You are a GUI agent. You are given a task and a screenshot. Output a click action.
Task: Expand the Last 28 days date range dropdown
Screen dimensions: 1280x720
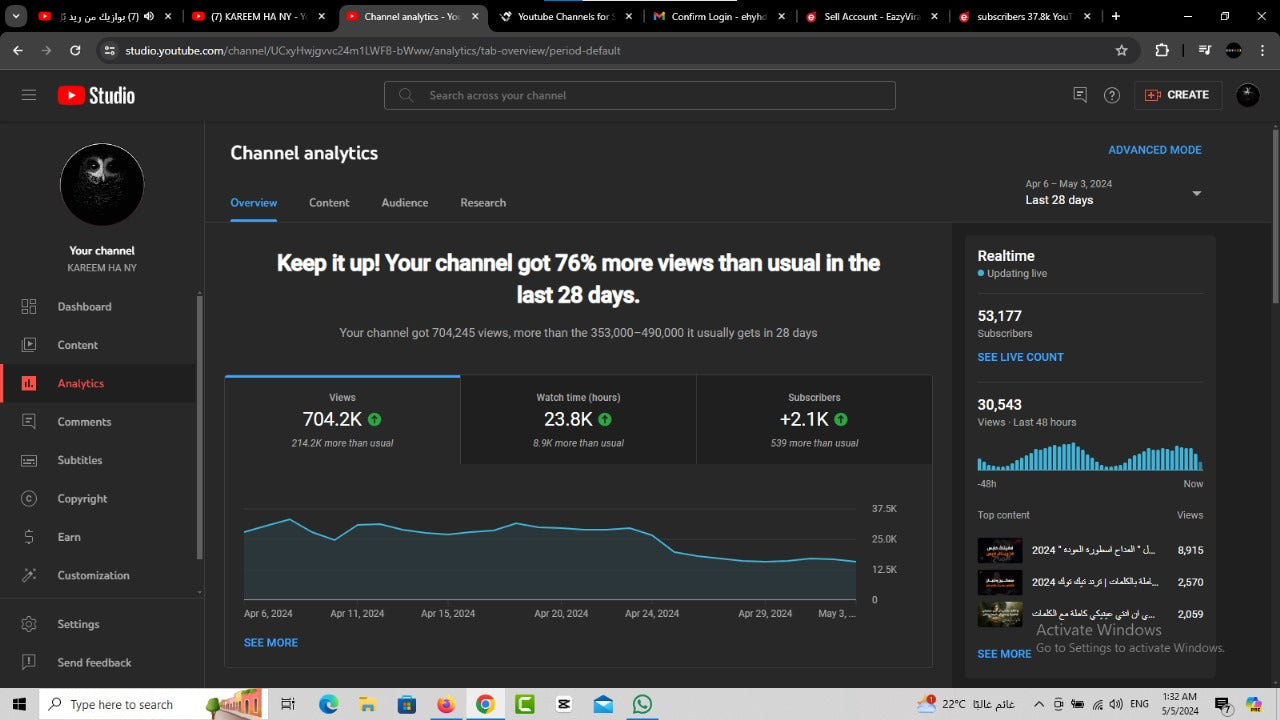coord(1196,193)
